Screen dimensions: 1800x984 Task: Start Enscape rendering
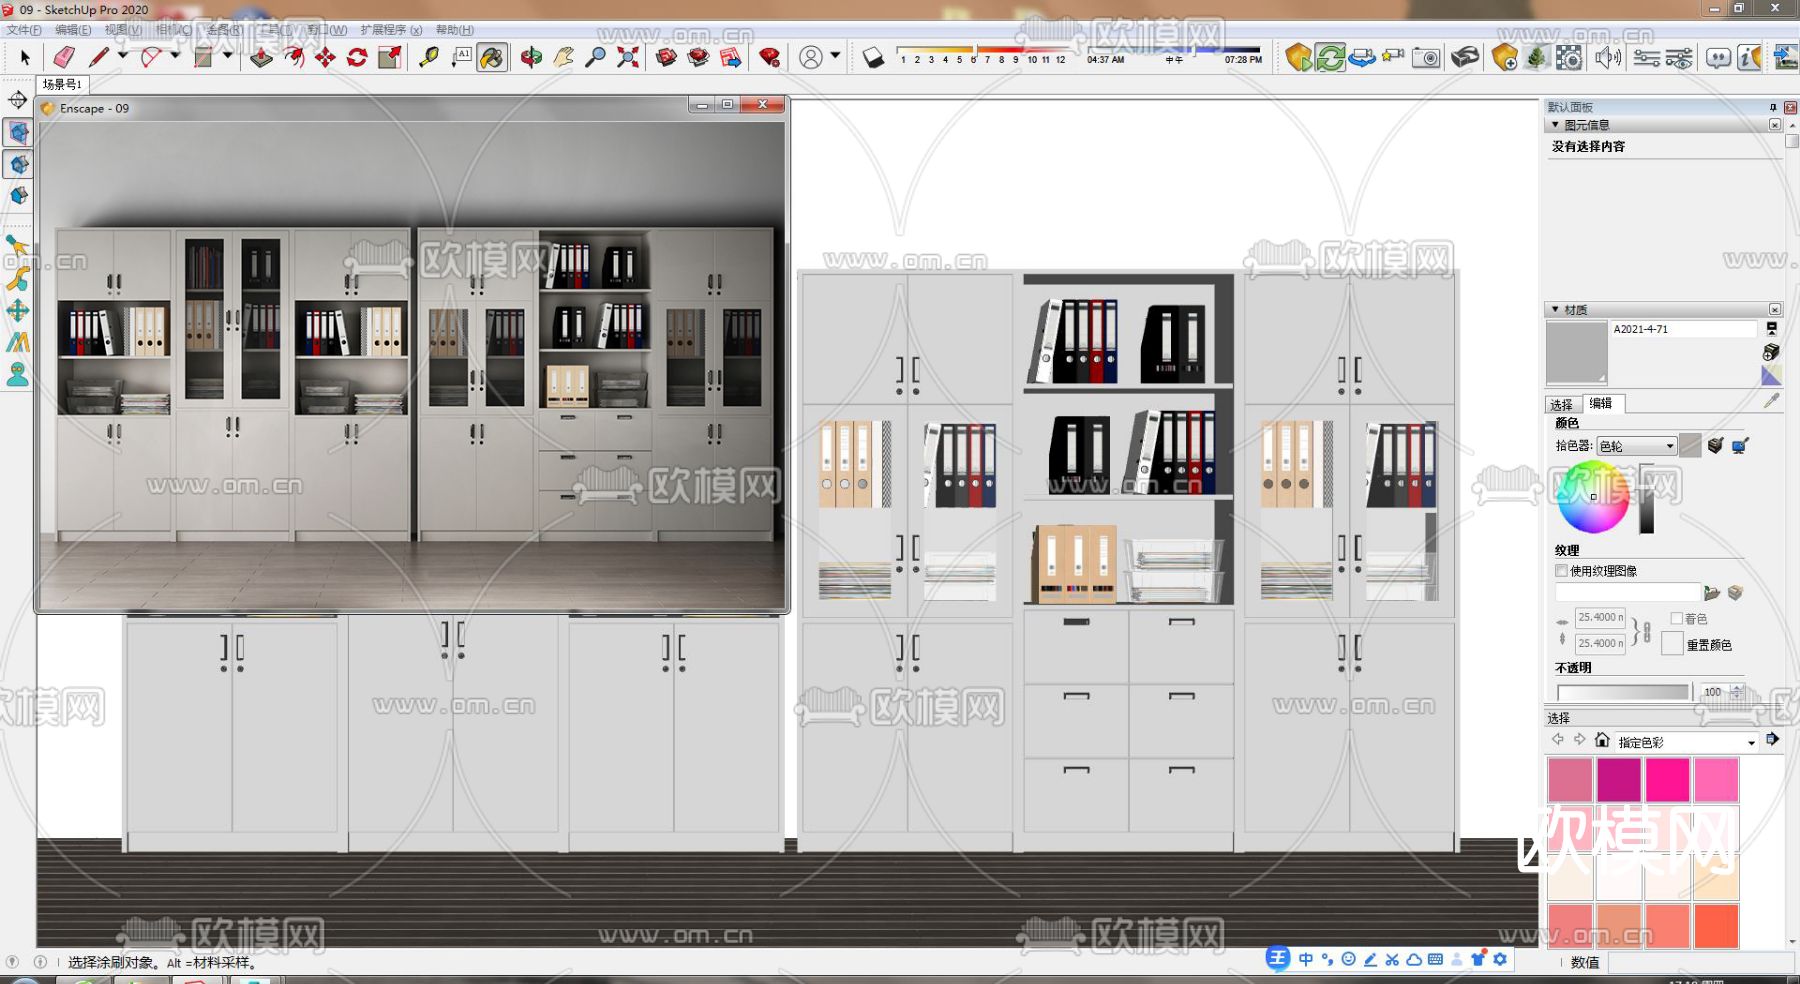tap(1298, 57)
